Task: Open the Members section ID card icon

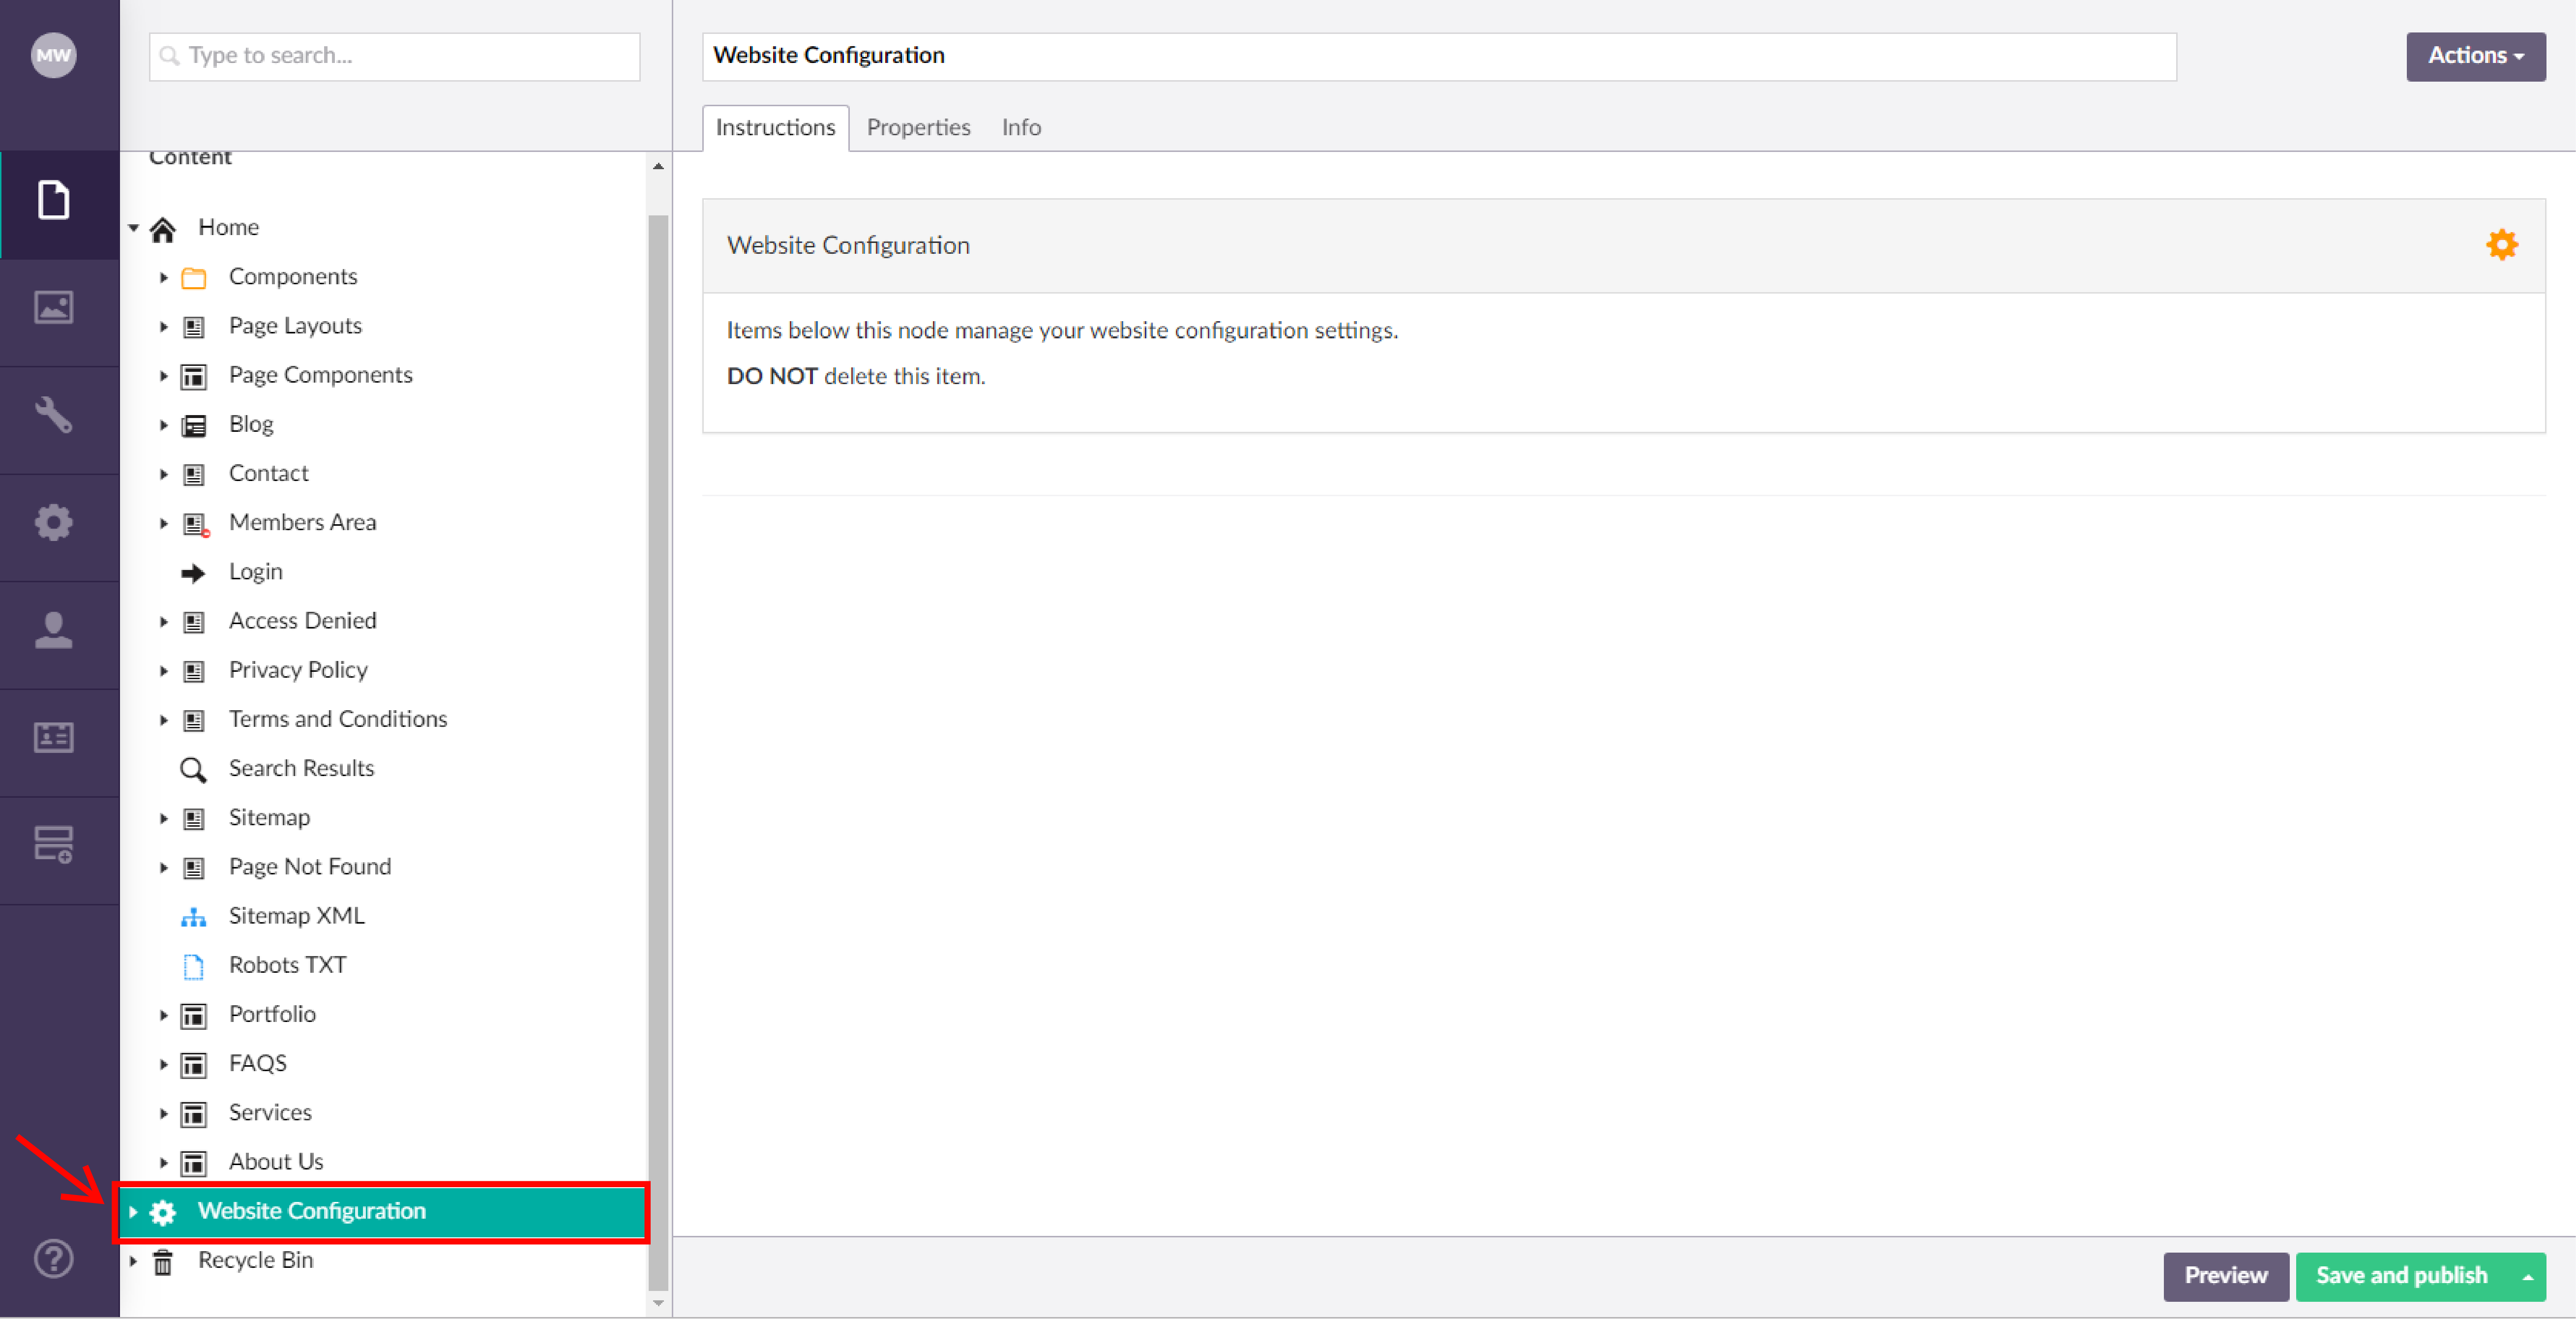Action: tap(53, 737)
